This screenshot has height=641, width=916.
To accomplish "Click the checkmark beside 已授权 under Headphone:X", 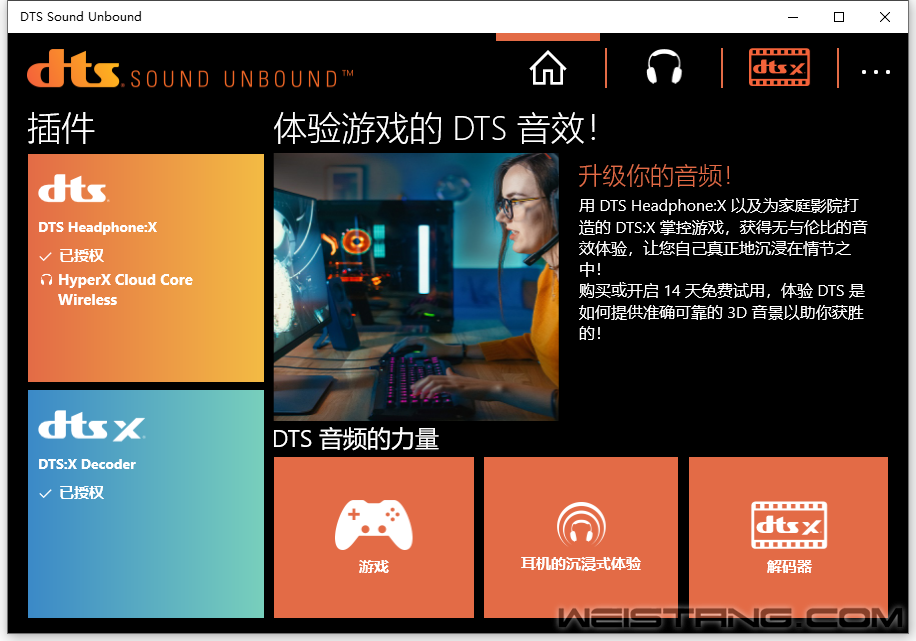I will [x=45, y=256].
